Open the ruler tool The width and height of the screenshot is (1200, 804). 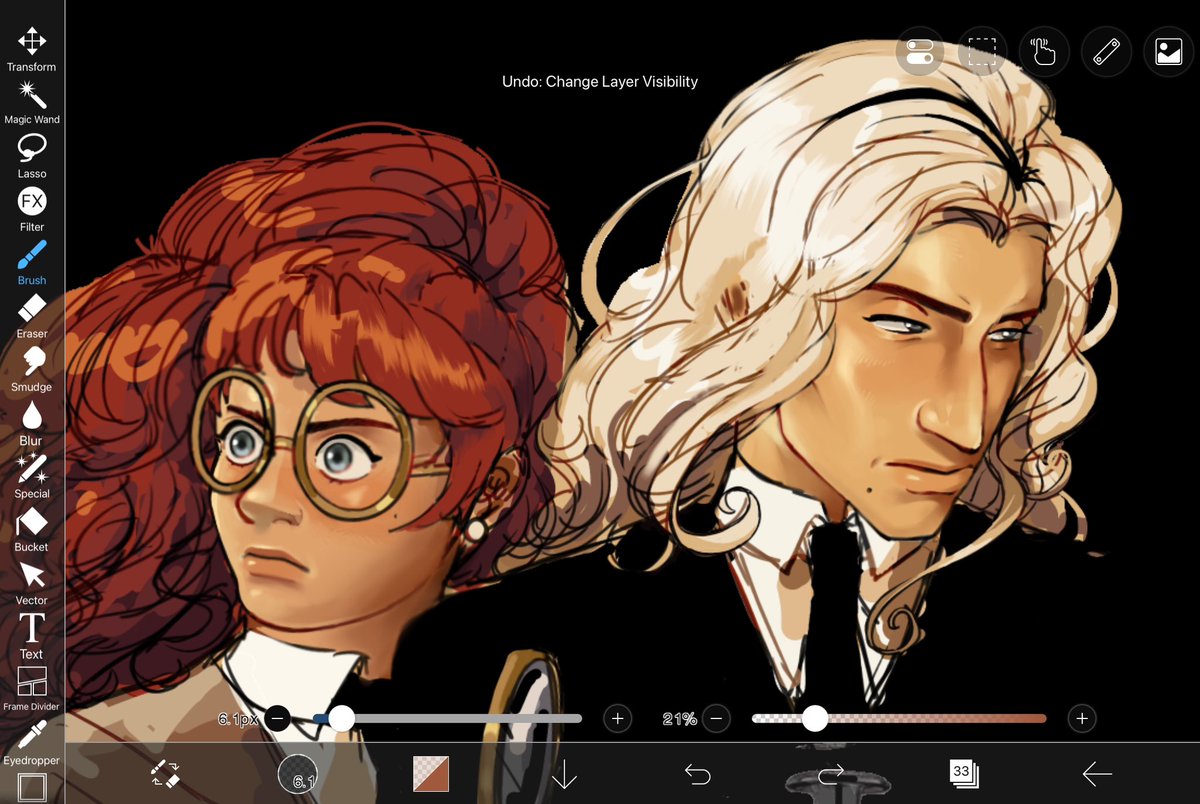pos(1106,51)
